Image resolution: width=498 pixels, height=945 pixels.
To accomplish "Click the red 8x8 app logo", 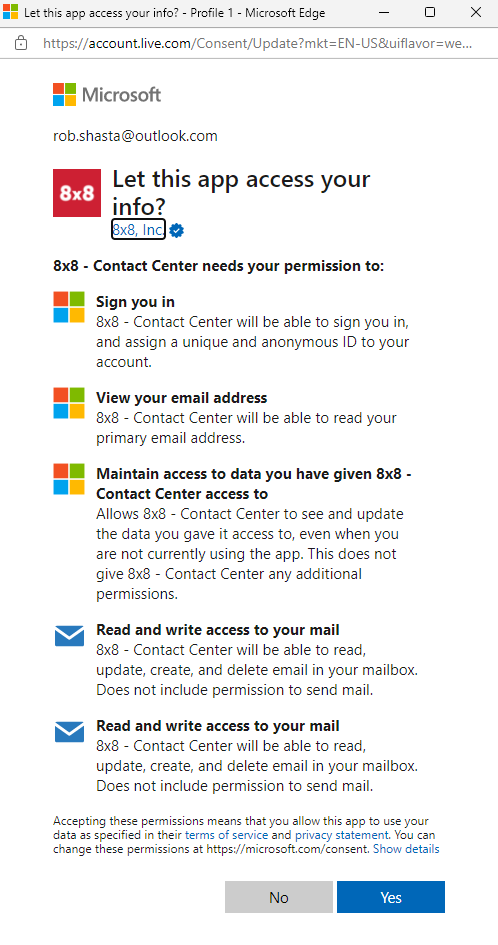I will pyautogui.click(x=77, y=193).
